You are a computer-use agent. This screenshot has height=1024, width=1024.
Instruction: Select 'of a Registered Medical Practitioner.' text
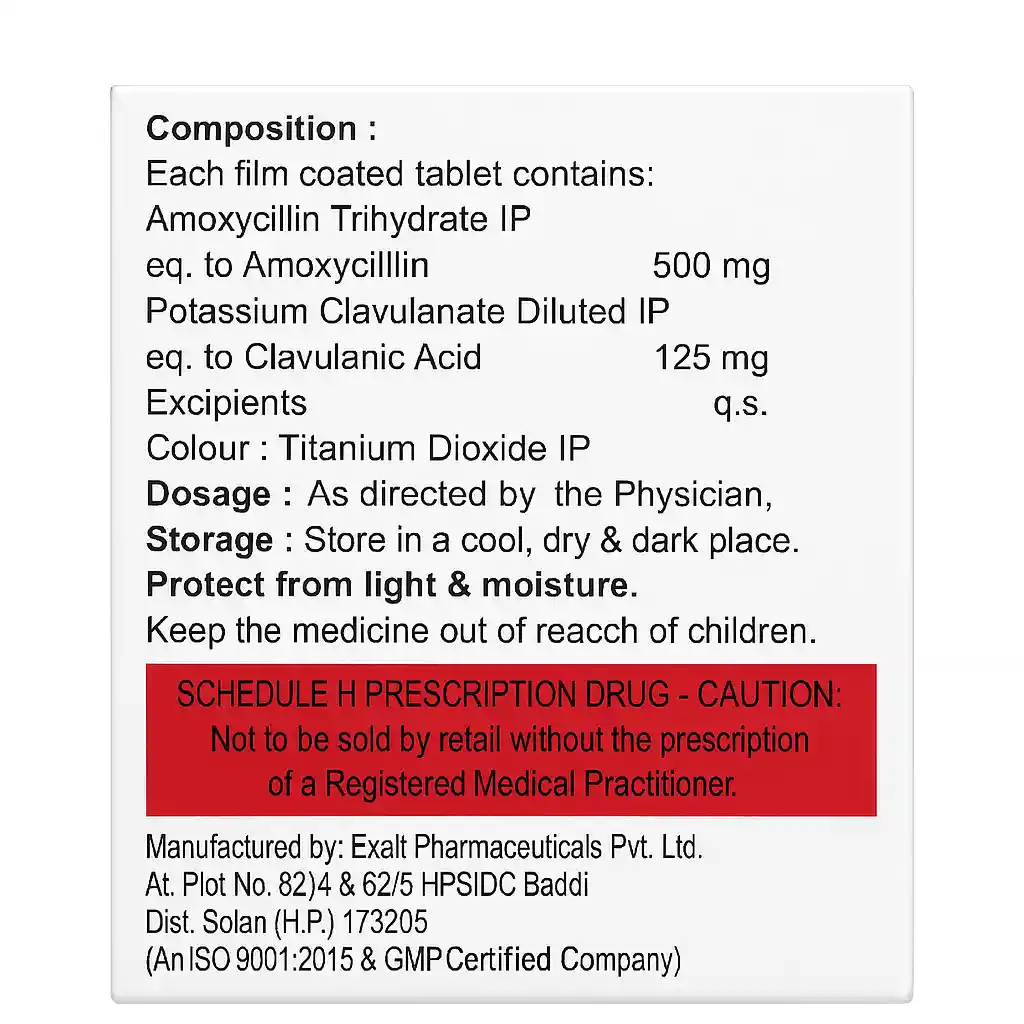pyautogui.click(x=502, y=785)
